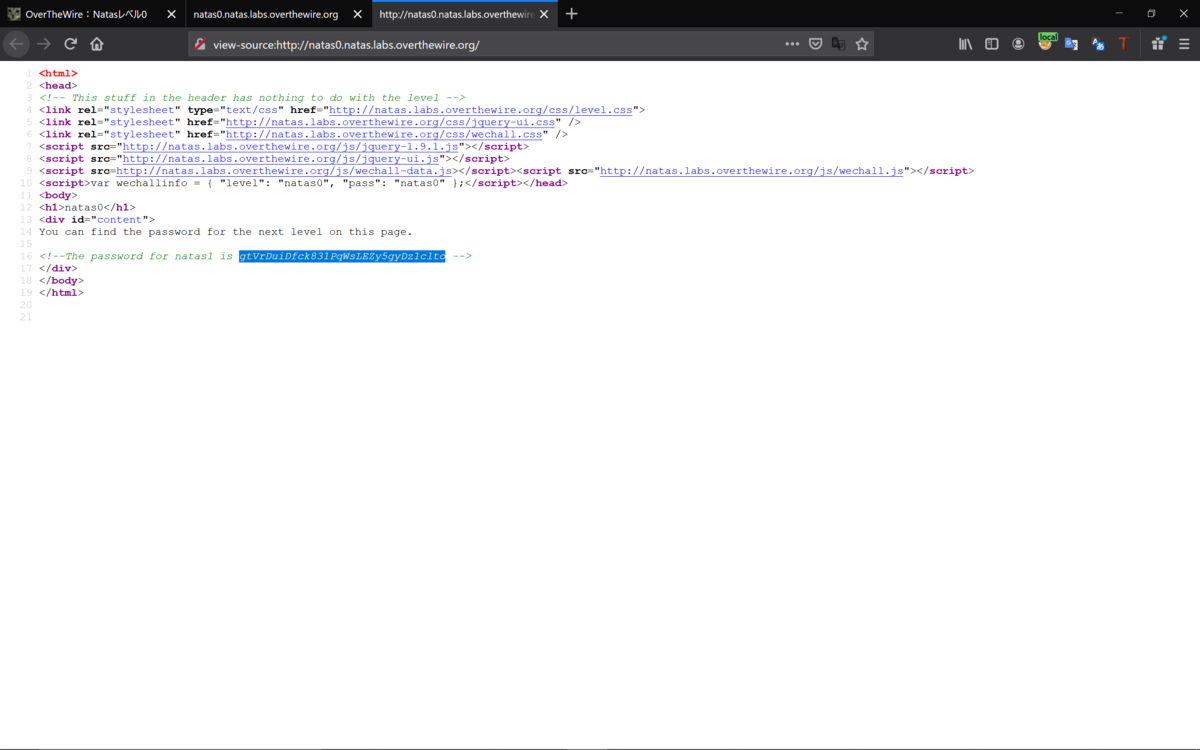This screenshot has width=1200, height=750.
Task: Select the active http://natas0 view-source tab
Action: 464,14
